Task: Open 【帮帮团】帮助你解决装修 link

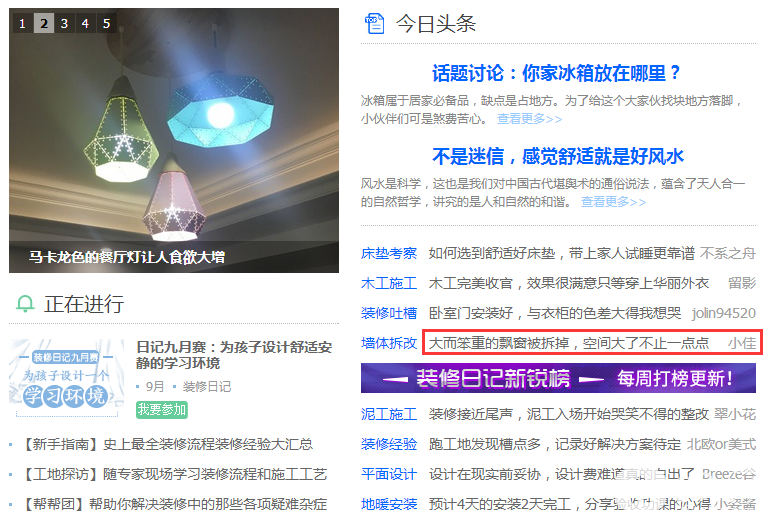Action: pos(175,504)
